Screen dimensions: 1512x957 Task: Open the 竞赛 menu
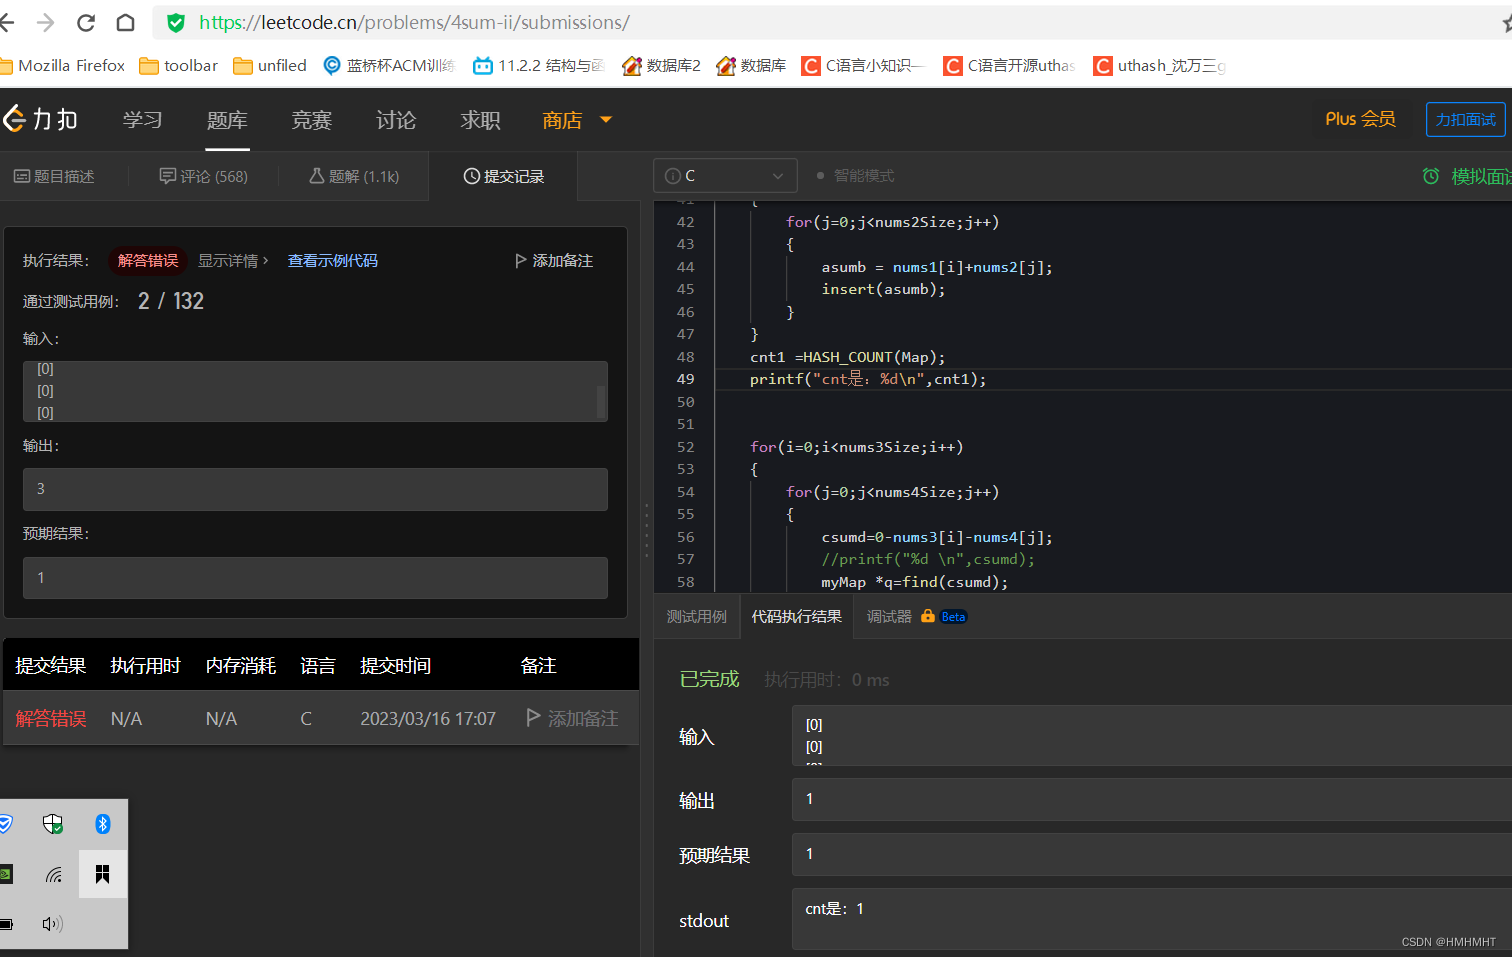click(311, 120)
